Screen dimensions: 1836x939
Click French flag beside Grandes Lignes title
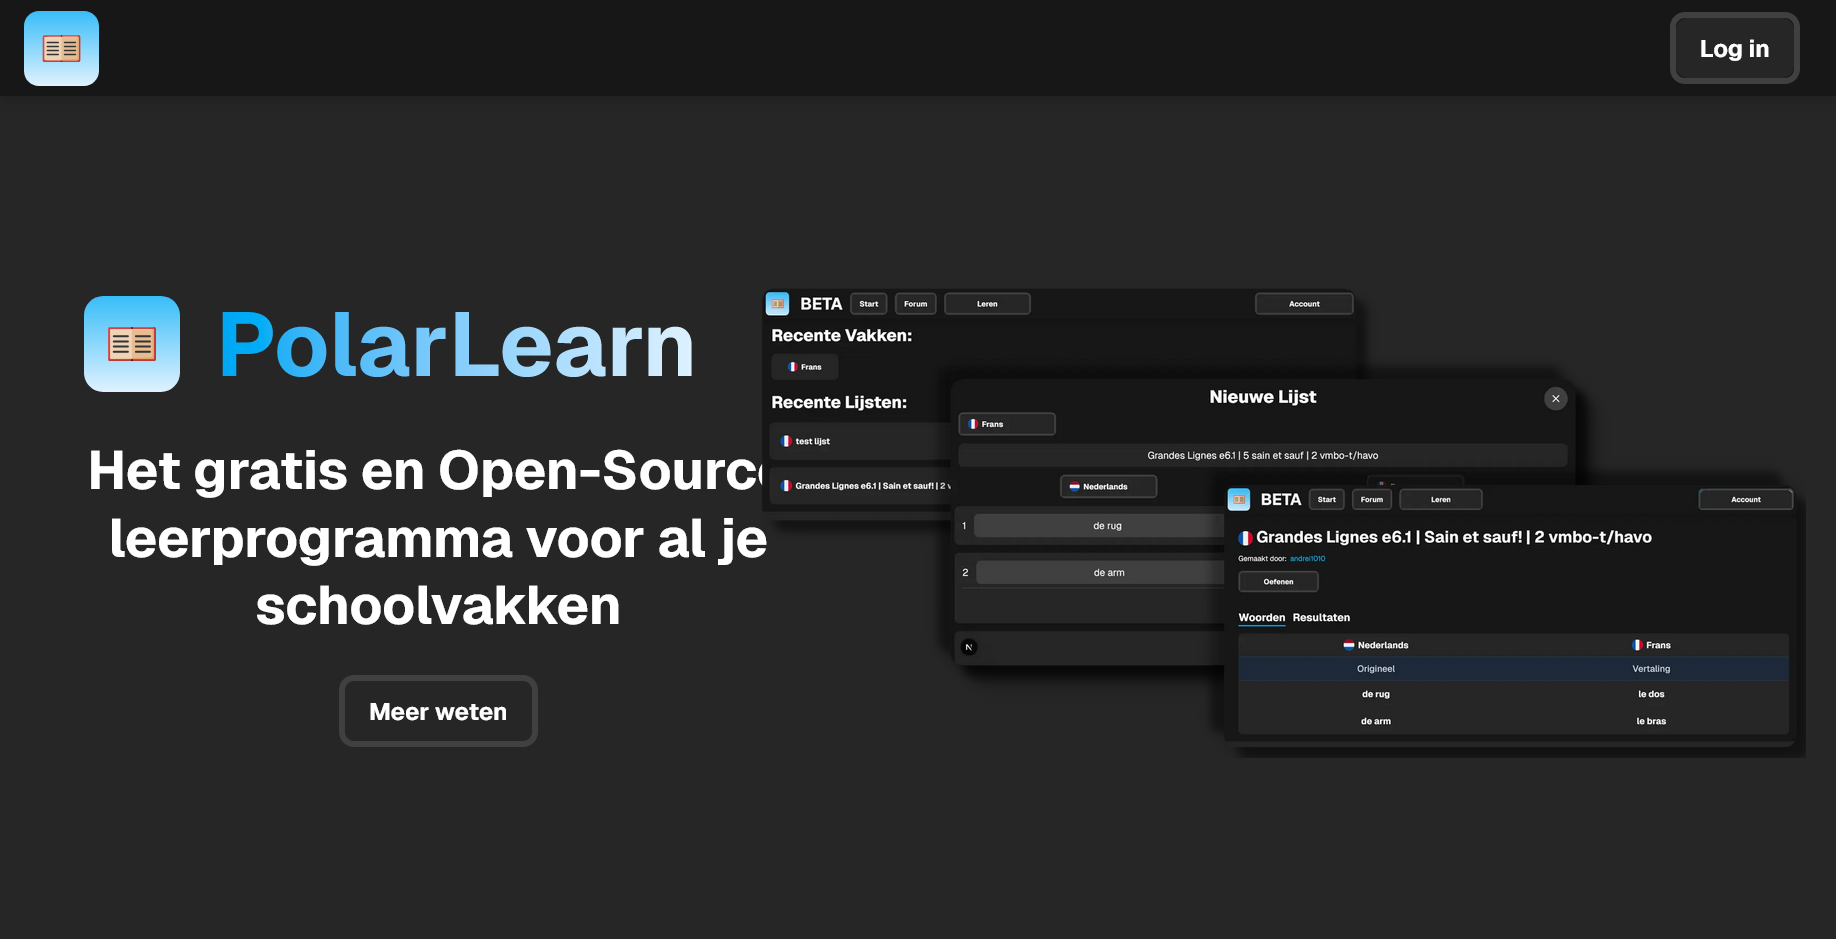[x=1245, y=538]
